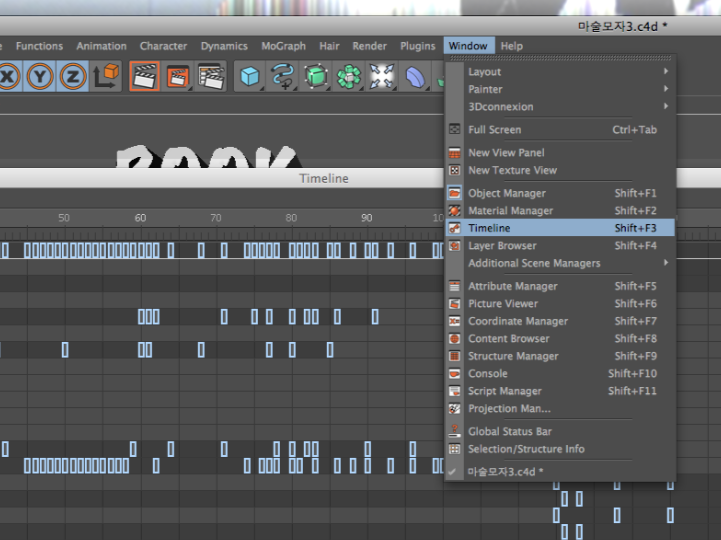Click the Timeline menu icon
721x540 pixels.
coord(454,228)
